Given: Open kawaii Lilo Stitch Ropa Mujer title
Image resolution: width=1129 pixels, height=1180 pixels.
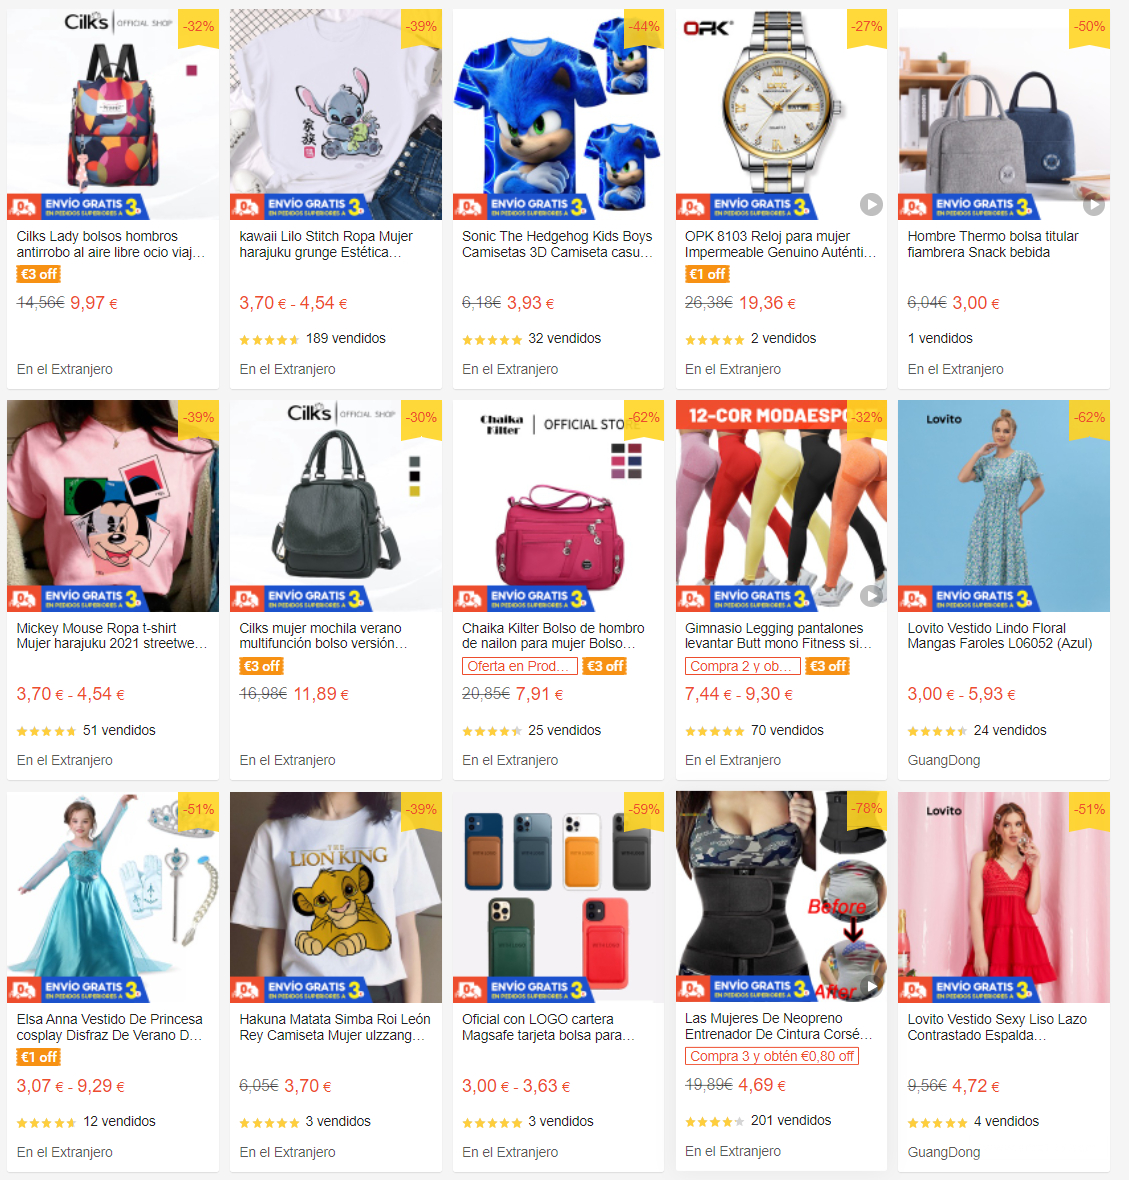Looking at the screenshot, I should click(326, 244).
